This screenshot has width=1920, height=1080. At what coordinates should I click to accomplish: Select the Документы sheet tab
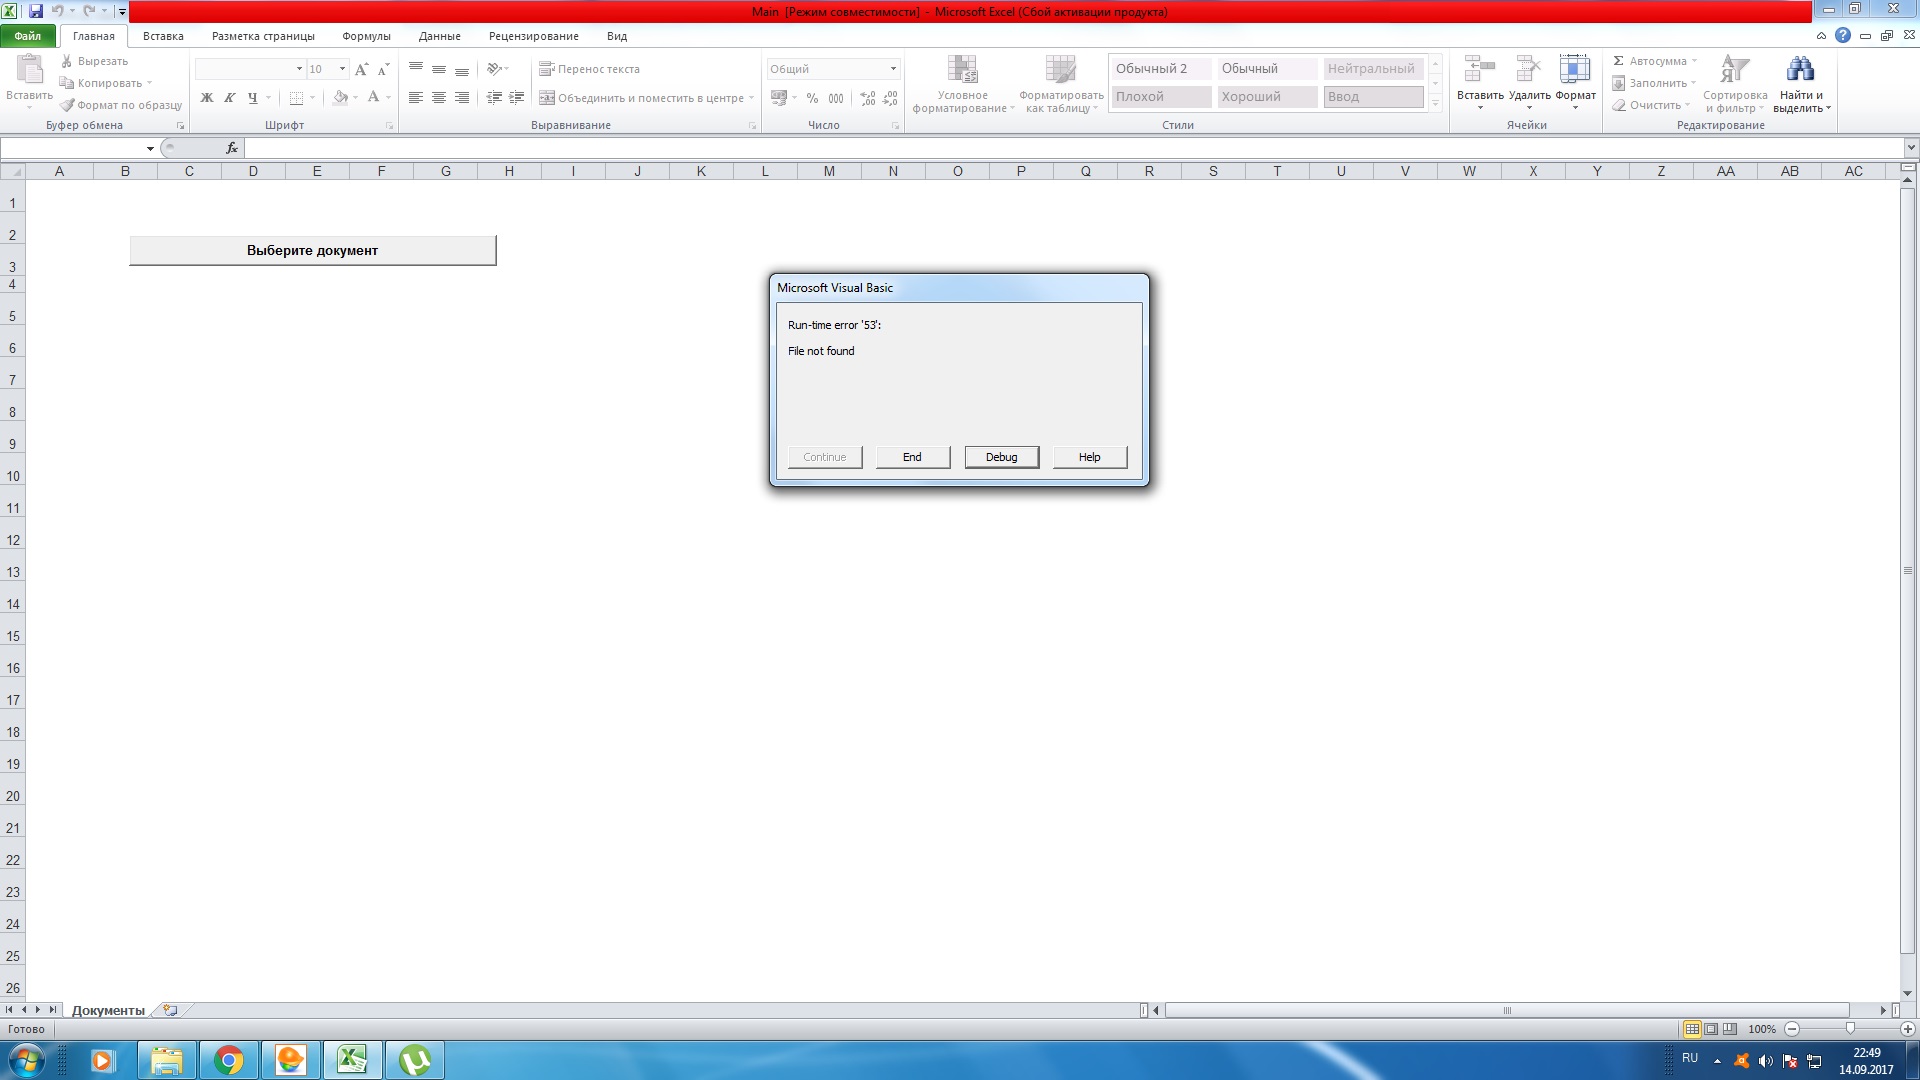[x=108, y=1011]
